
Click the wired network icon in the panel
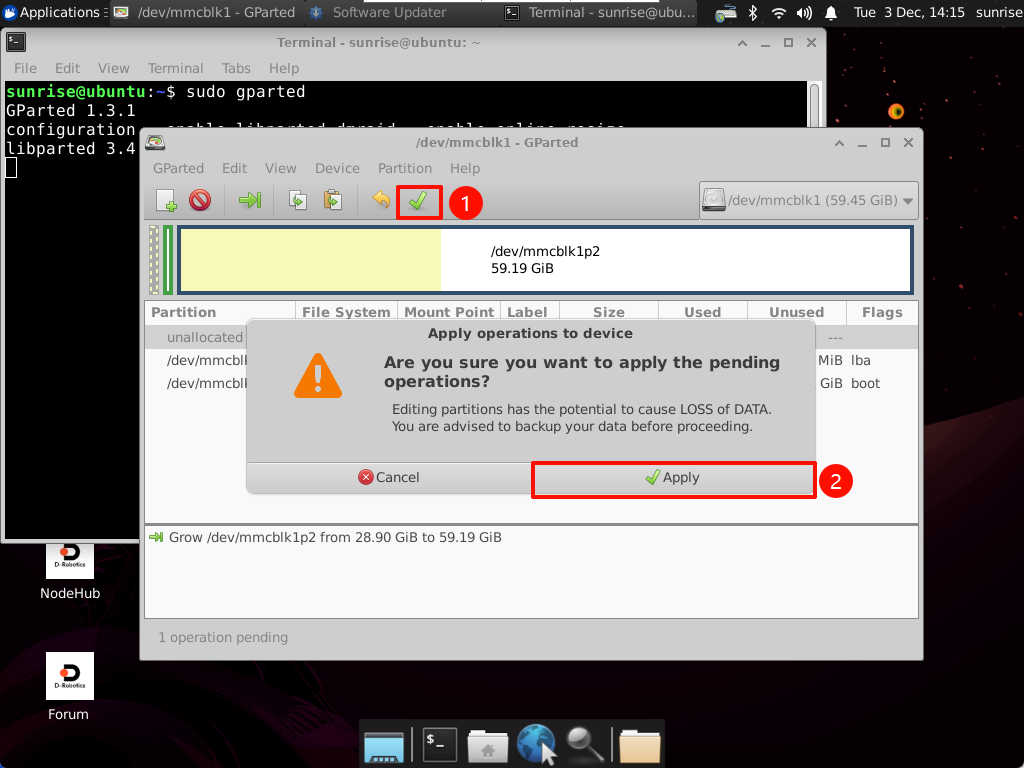pos(726,13)
